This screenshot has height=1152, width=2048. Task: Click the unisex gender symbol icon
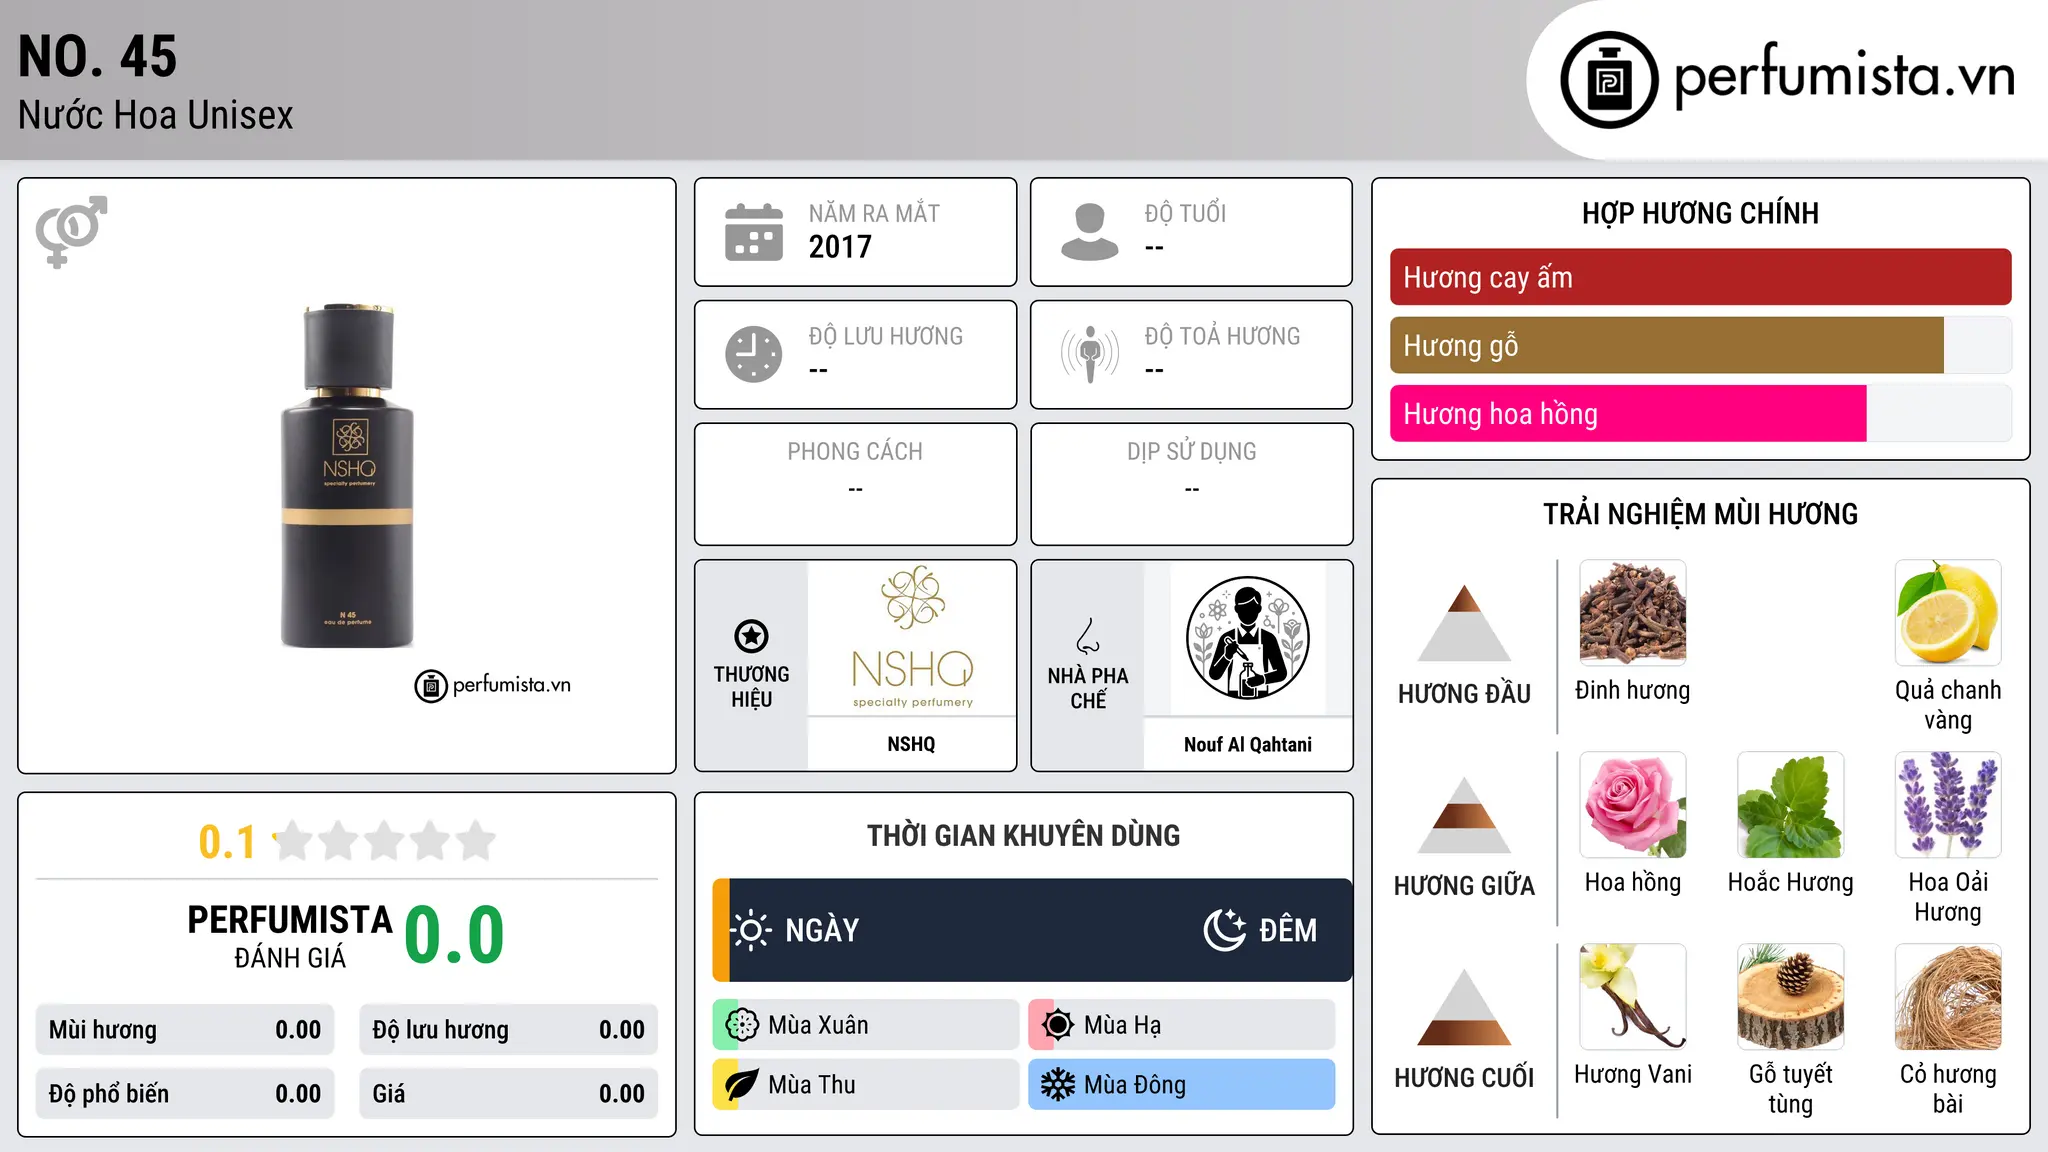click(71, 232)
